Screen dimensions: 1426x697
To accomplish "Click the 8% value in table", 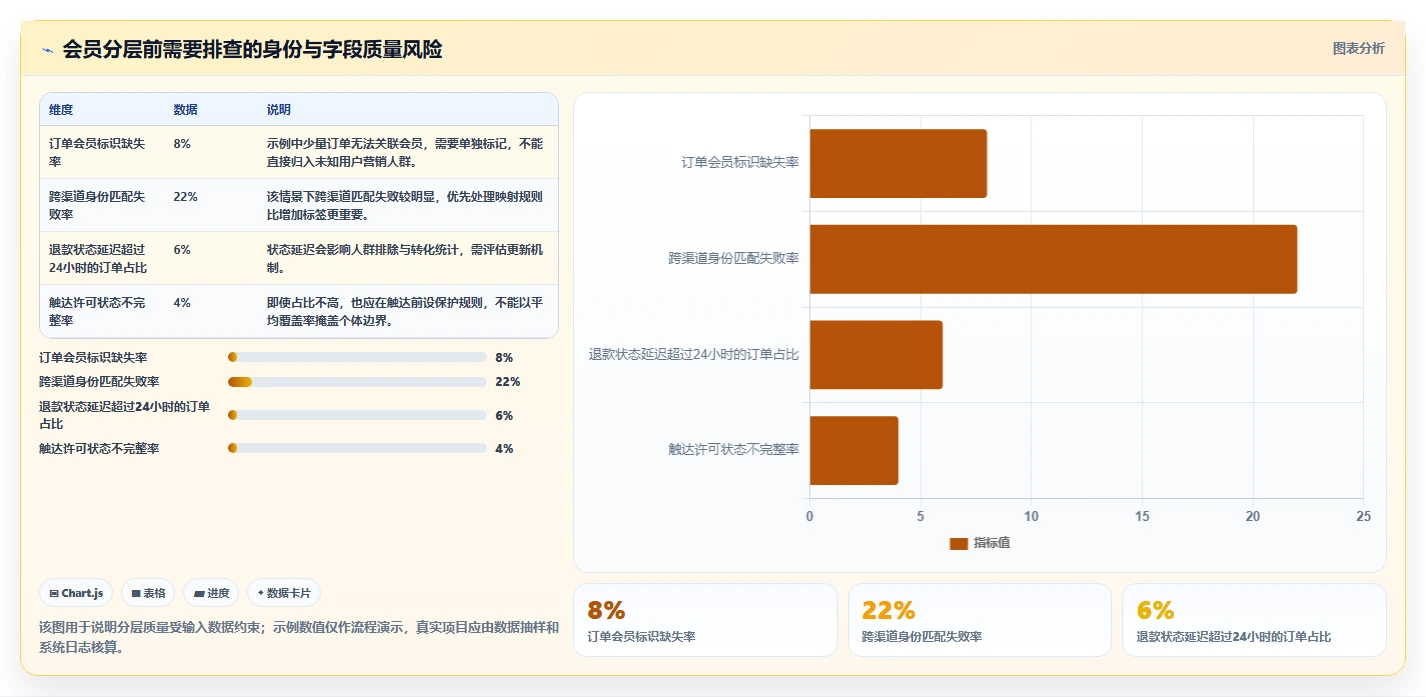I will pos(181,144).
